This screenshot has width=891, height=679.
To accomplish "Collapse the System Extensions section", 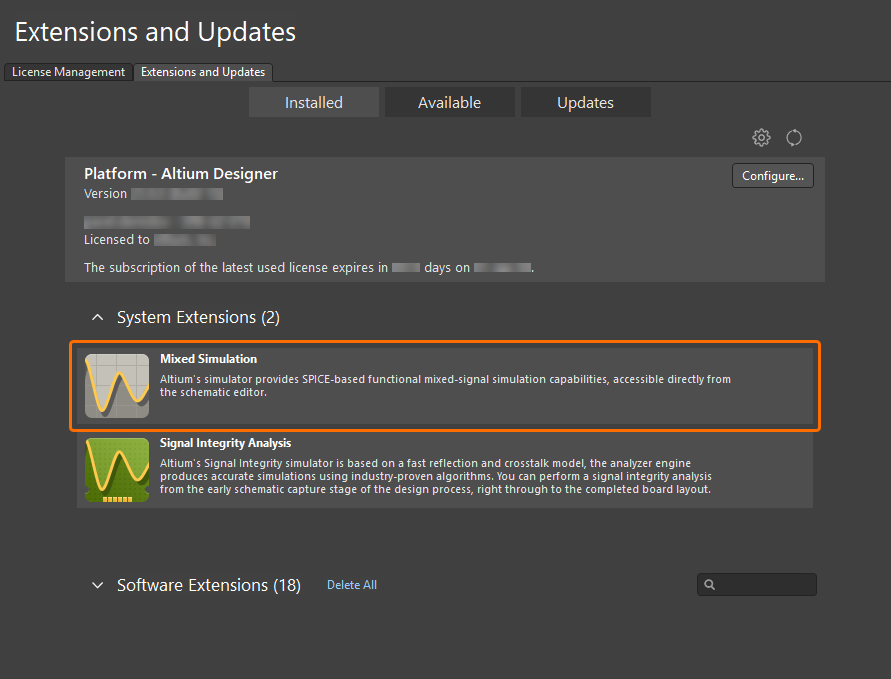I will [x=98, y=317].
